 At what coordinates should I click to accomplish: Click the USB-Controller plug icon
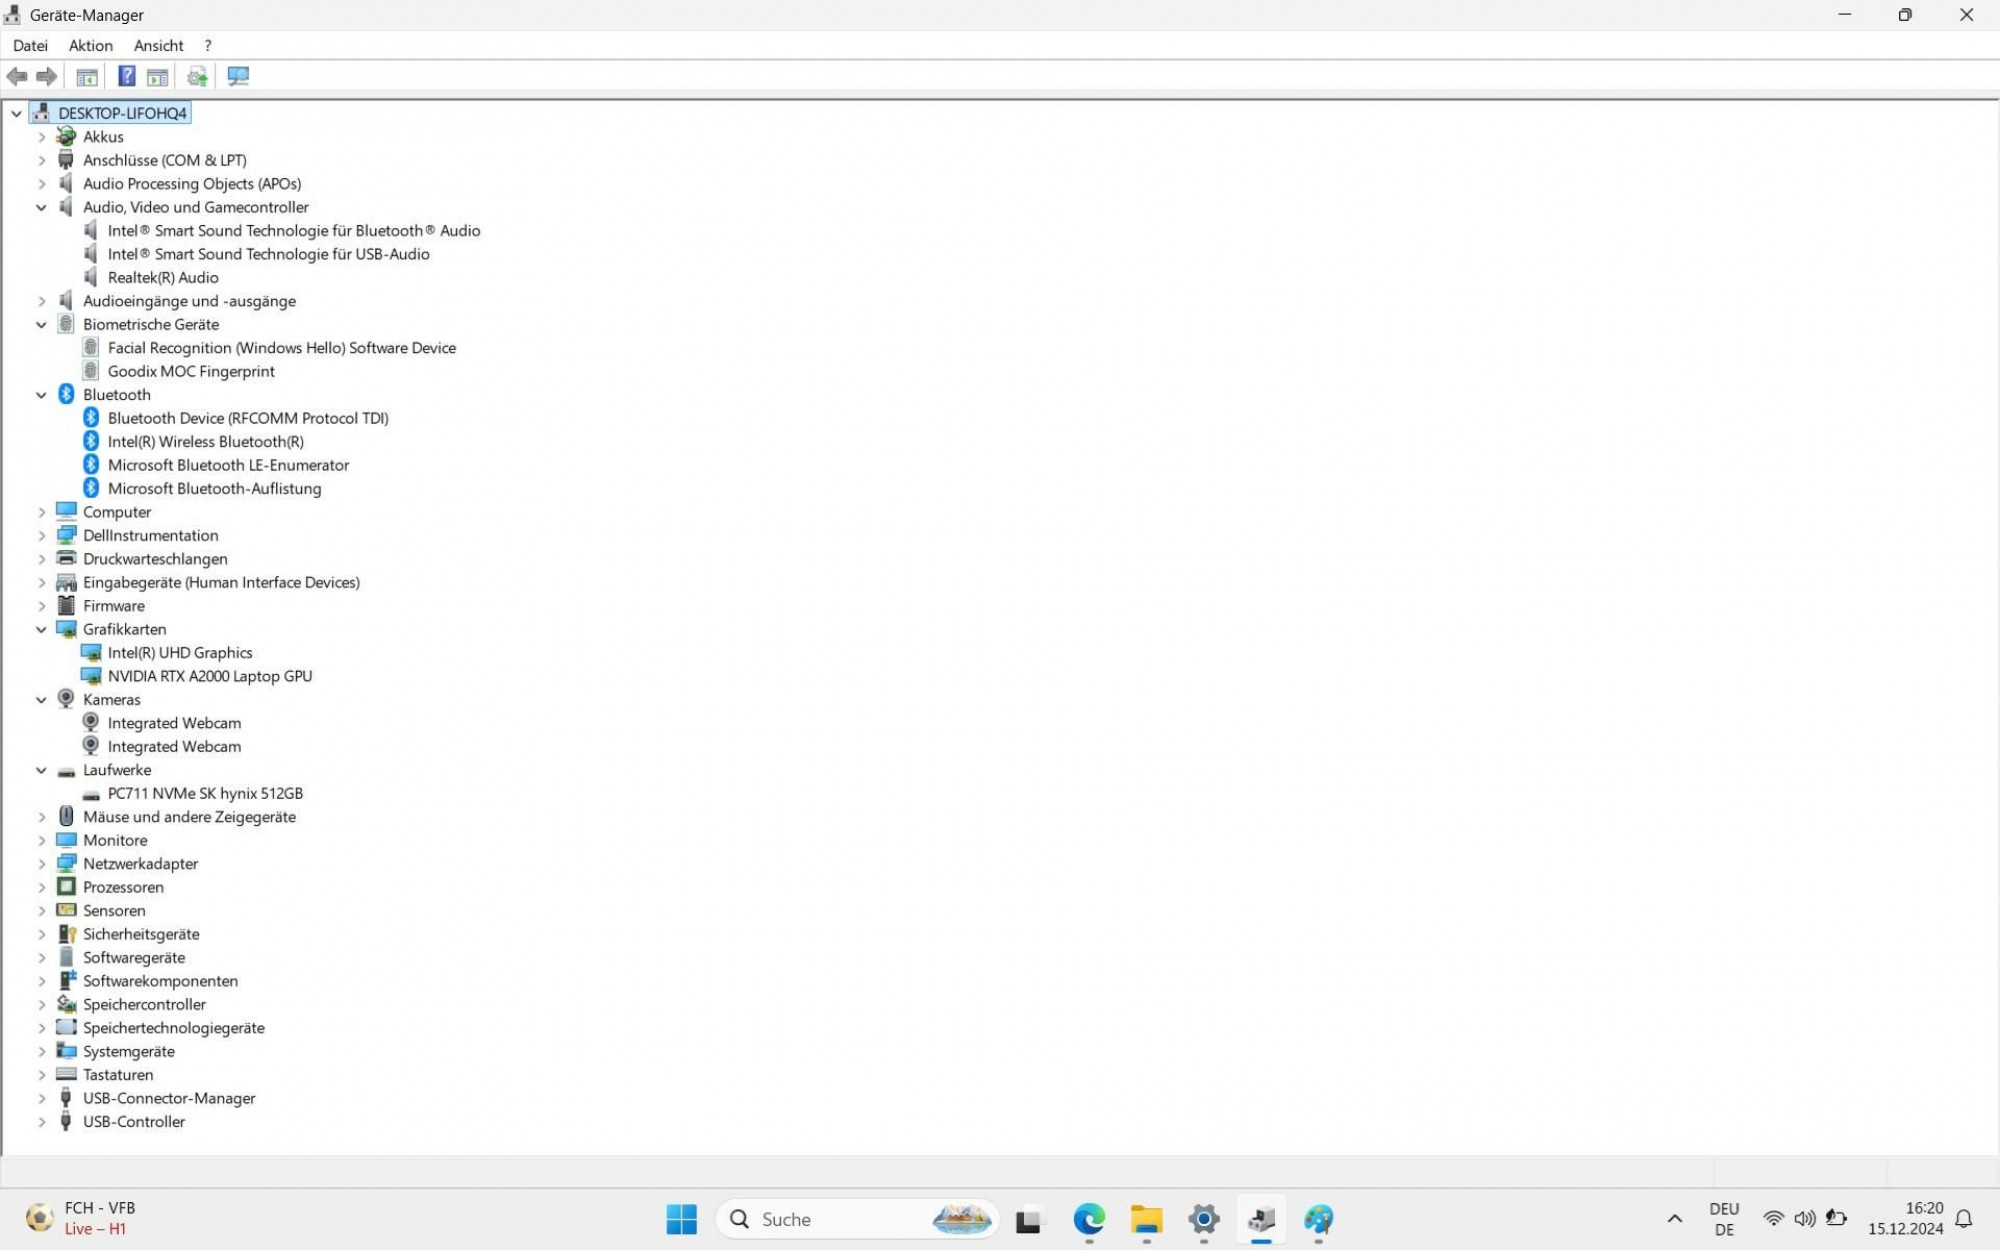(x=66, y=1121)
